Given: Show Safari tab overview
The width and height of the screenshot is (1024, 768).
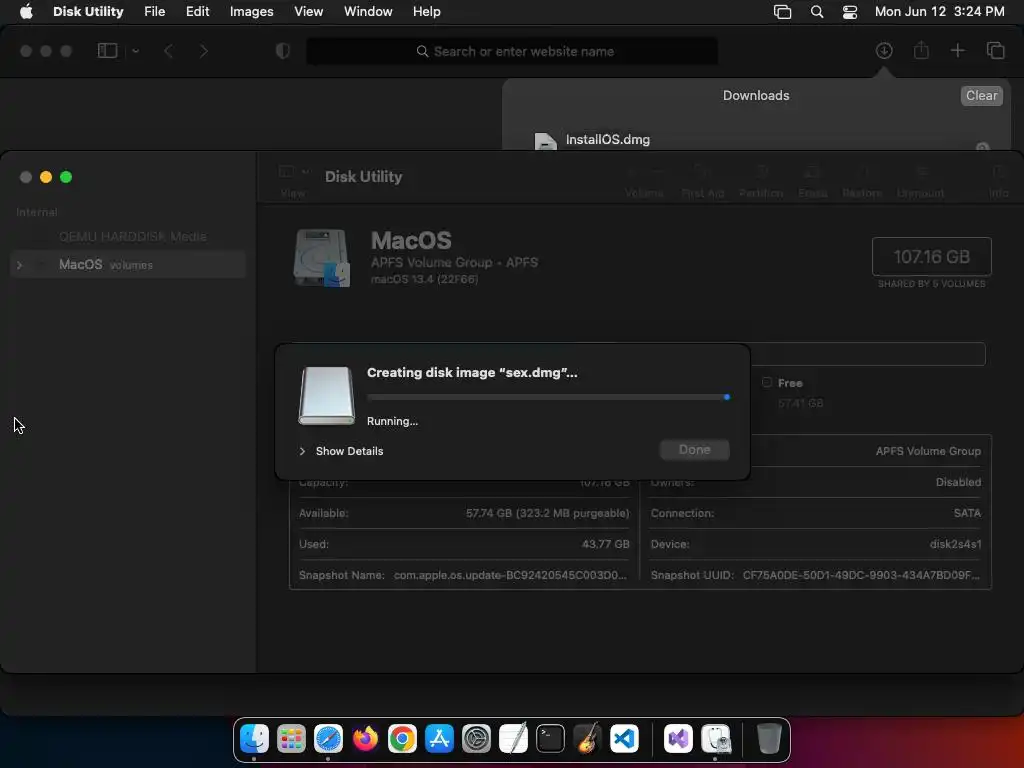Looking at the screenshot, I should tap(995, 50).
